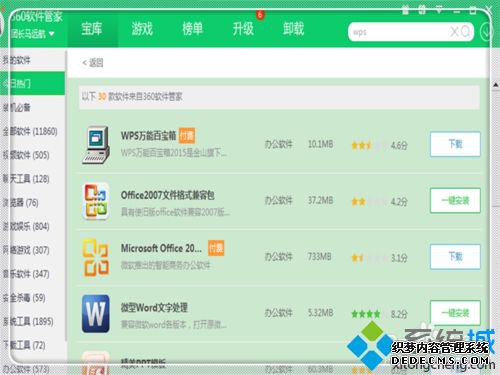Click the 37.2MB size value
500x375 pixels.
click(x=320, y=200)
